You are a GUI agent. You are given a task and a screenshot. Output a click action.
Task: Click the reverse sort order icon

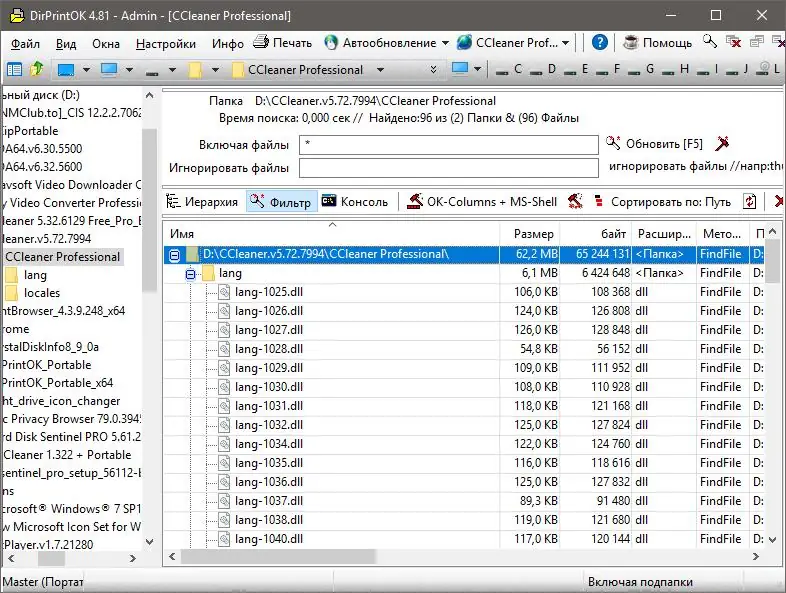[x=749, y=202]
